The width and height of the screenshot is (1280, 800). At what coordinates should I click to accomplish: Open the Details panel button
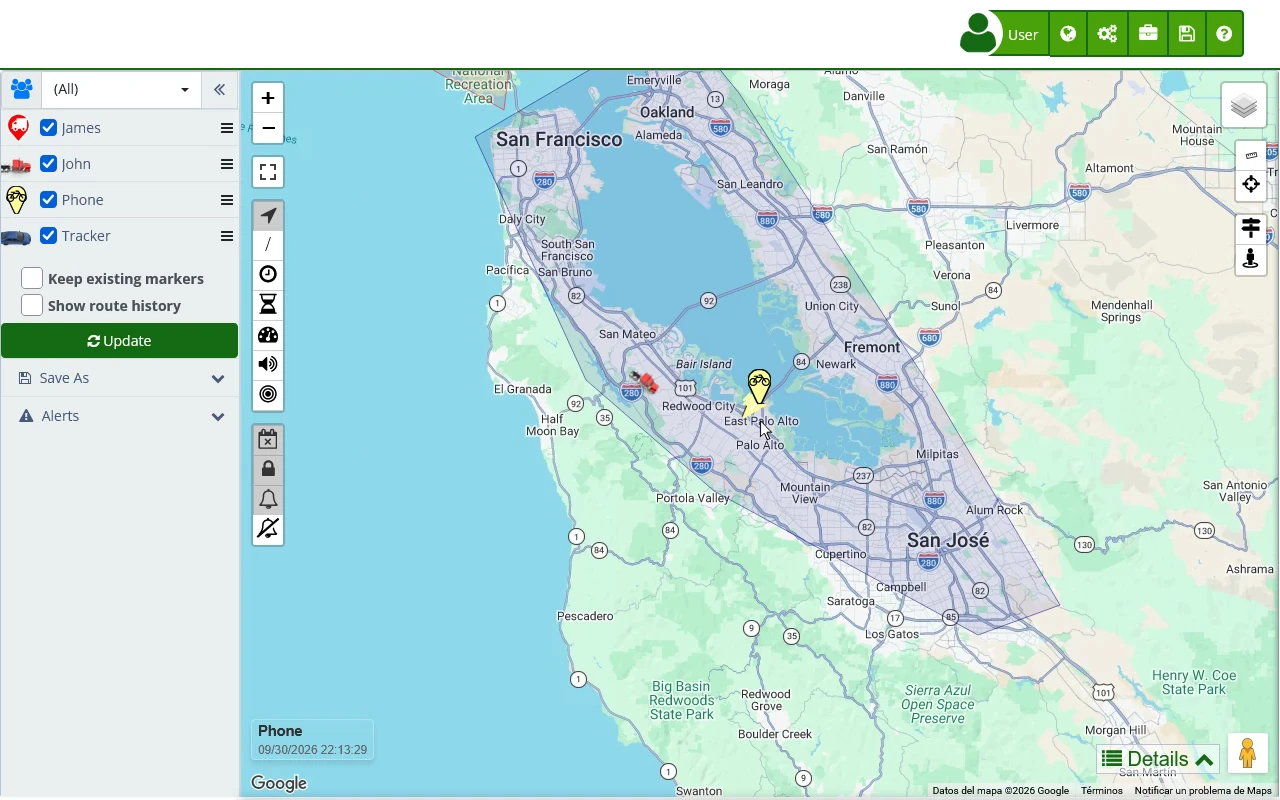1158,759
